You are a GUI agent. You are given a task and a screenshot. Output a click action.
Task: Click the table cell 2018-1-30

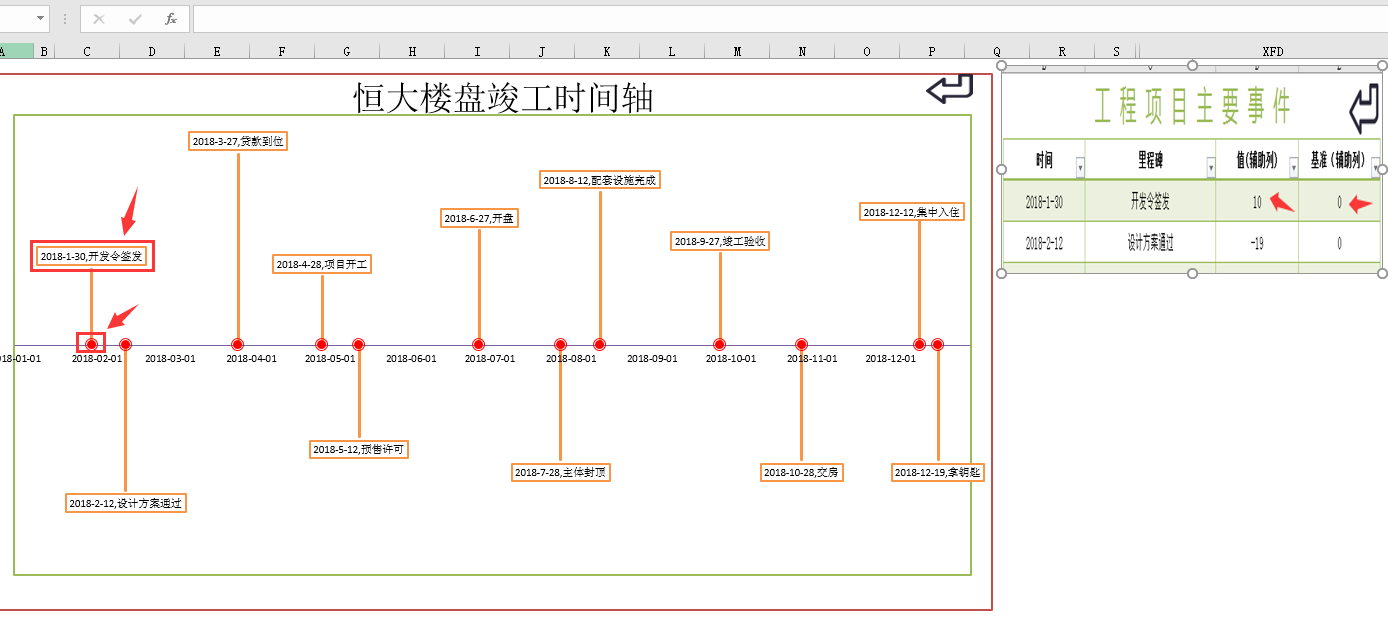(1044, 202)
